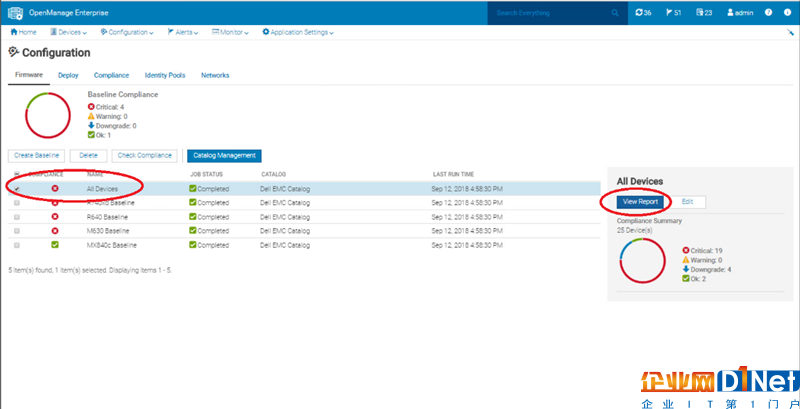Open the Application Settings dropdown menu
The height and width of the screenshot is (409, 800).
[298, 32]
